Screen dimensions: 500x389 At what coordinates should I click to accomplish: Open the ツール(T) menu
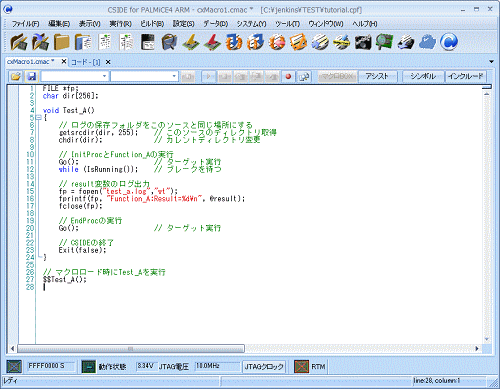click(287, 24)
